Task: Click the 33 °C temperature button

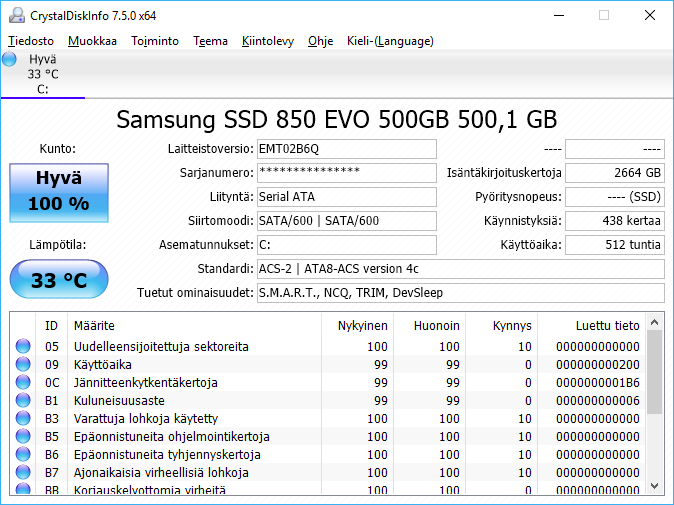Action: pos(59,279)
